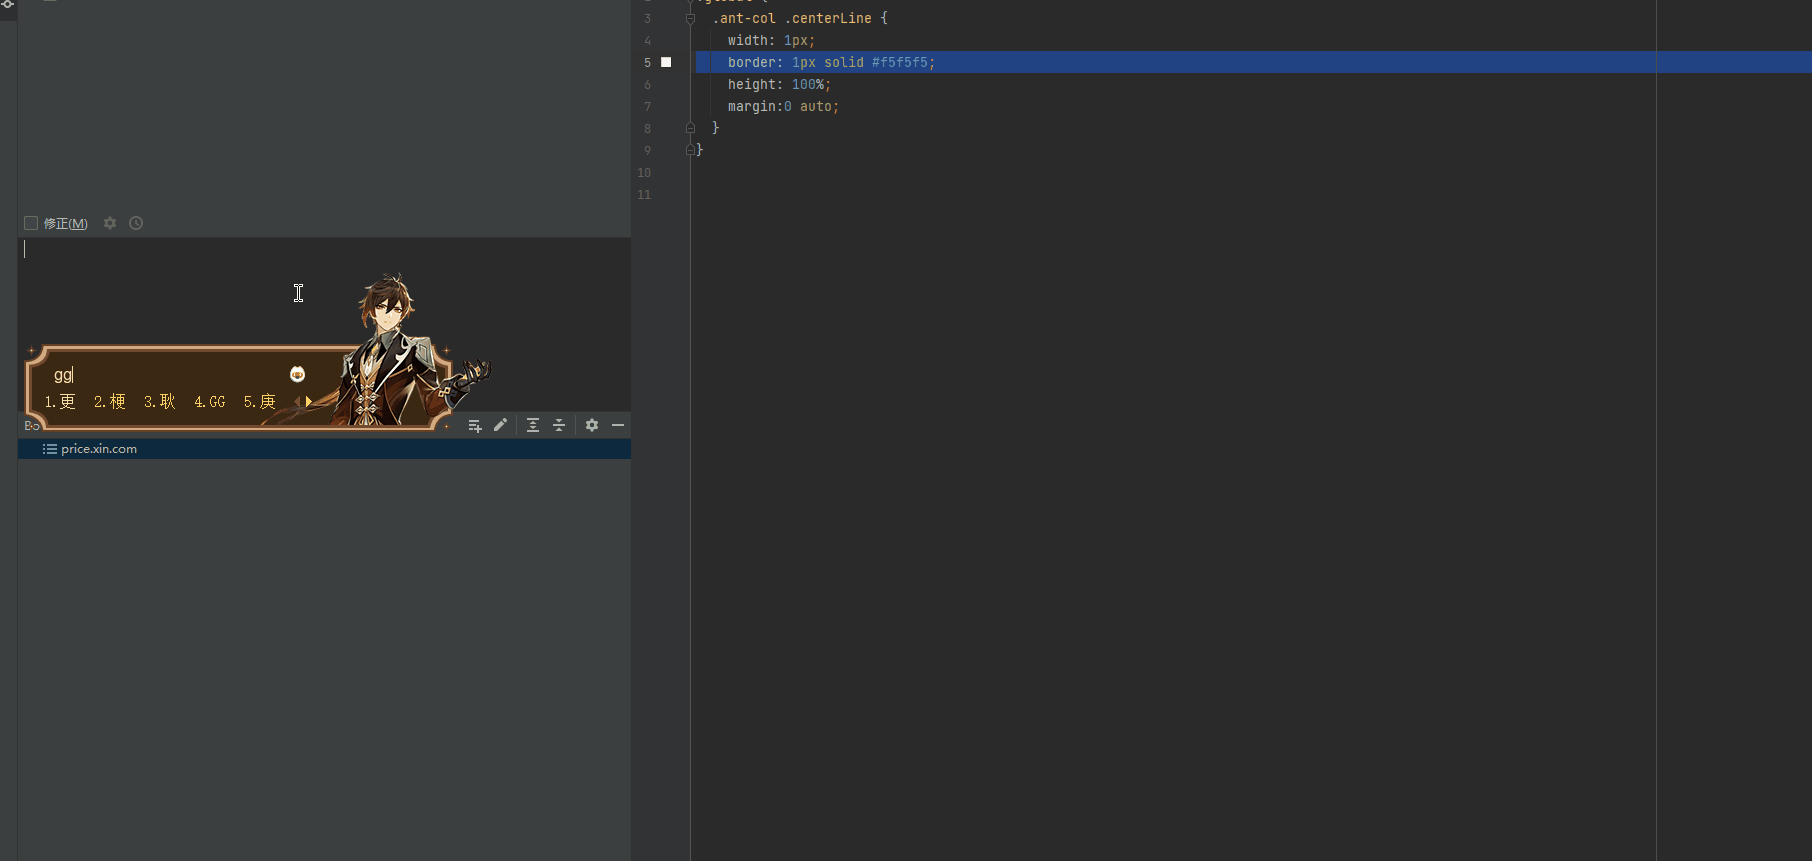Click the add-to-list toolbar icon
Viewport: 1812px width, 861px height.
tap(475, 425)
